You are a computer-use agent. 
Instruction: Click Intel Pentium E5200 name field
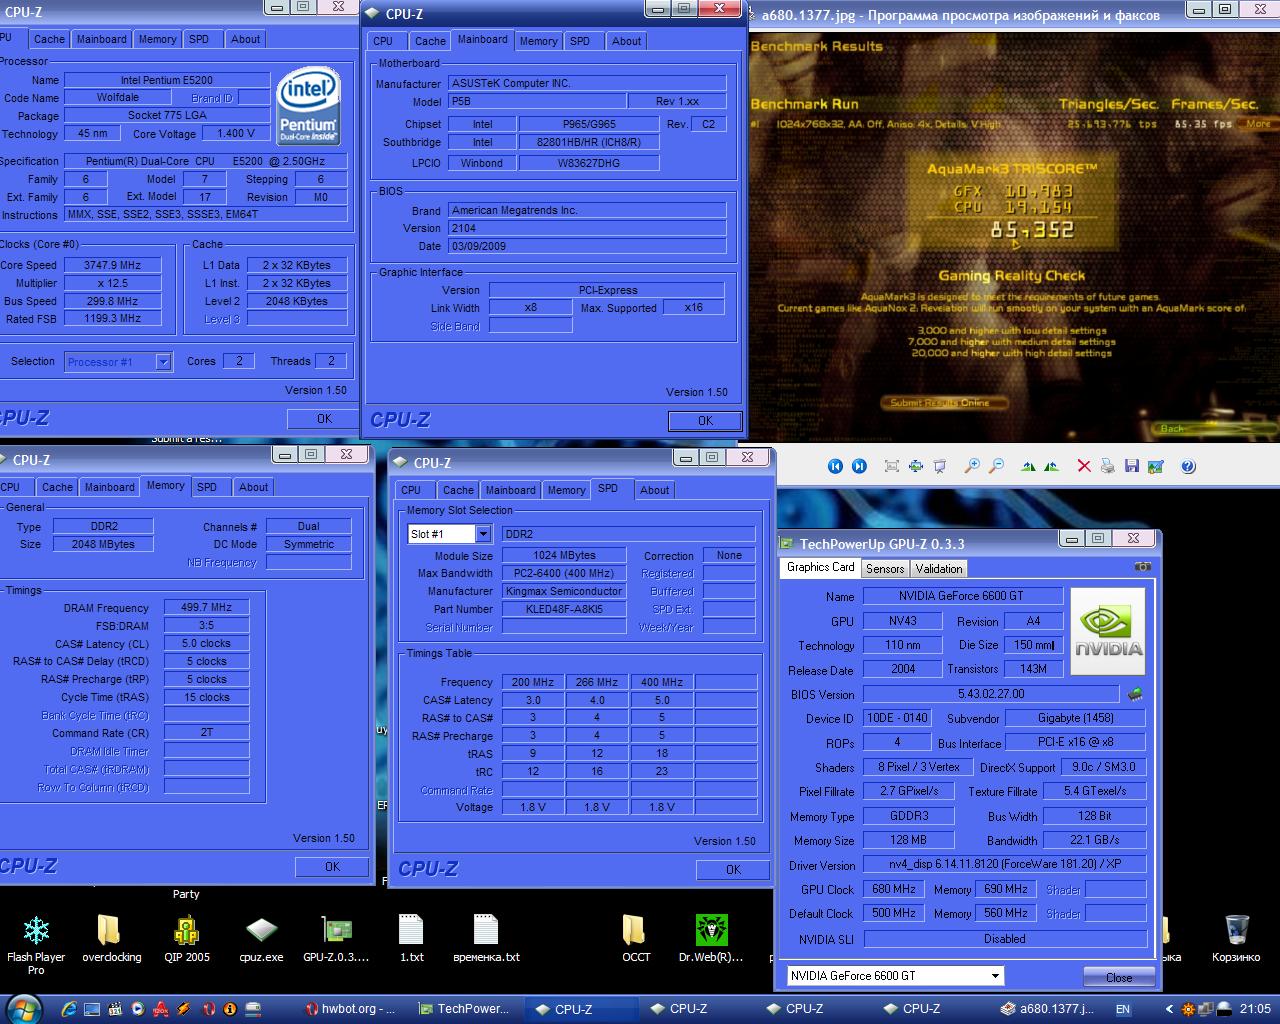tap(167, 80)
